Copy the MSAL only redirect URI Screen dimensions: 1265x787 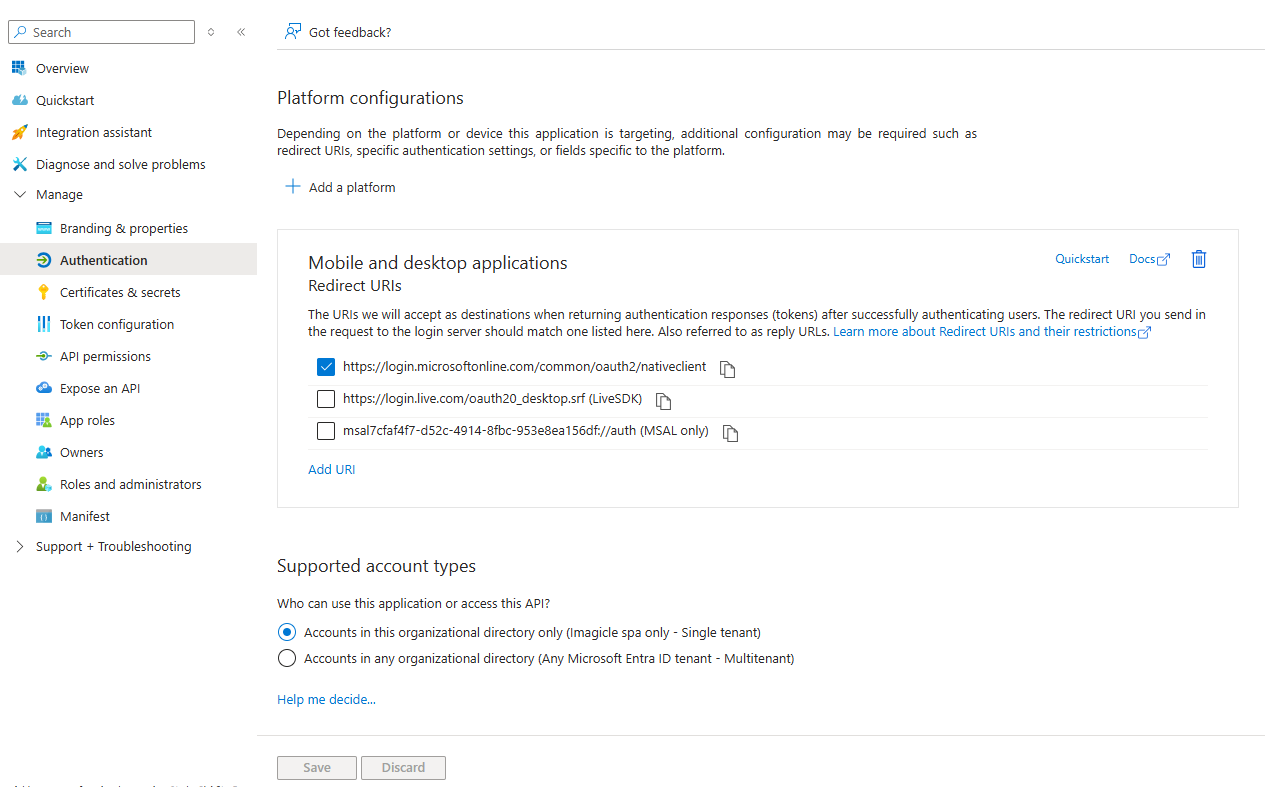pos(730,433)
